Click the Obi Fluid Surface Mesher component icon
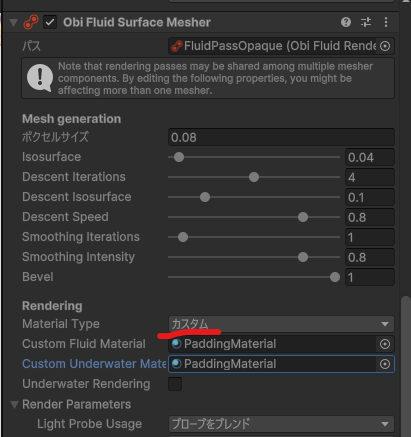Screen dimensions: 411x437 [31, 22]
